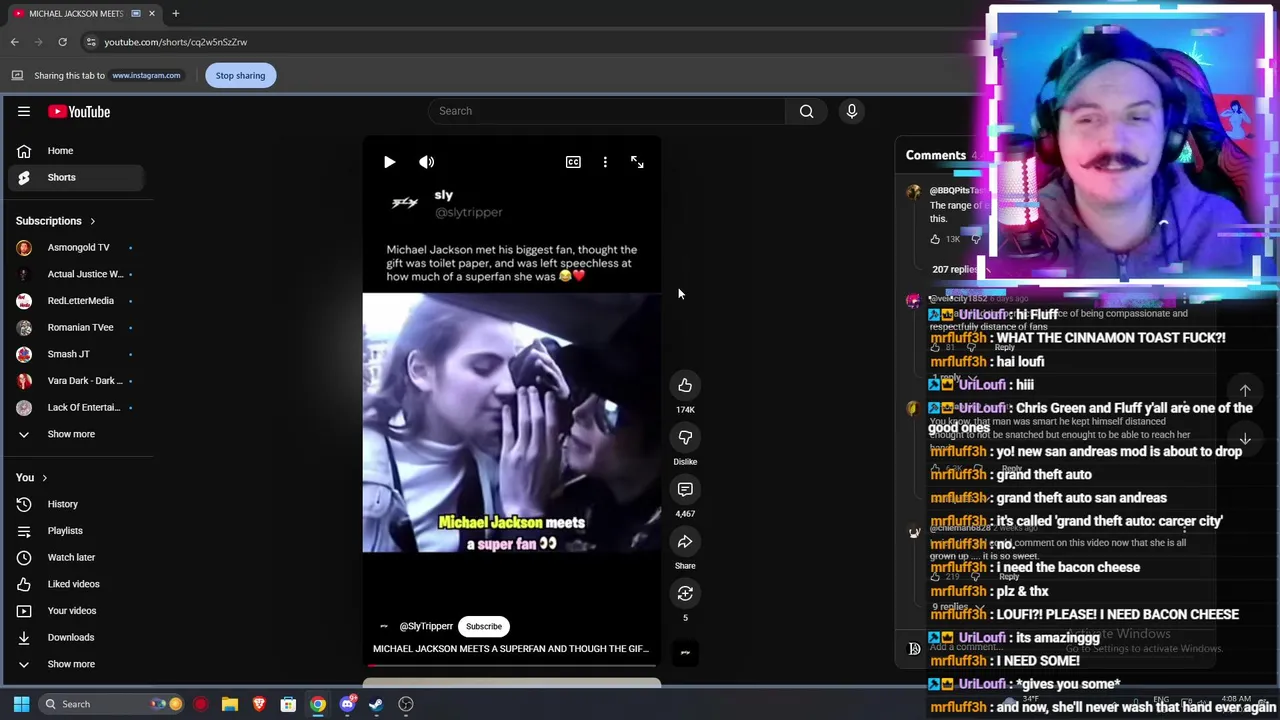Image resolution: width=1280 pixels, height=720 pixels.
Task: Close the Michael Jackson tab
Action: click(x=152, y=13)
